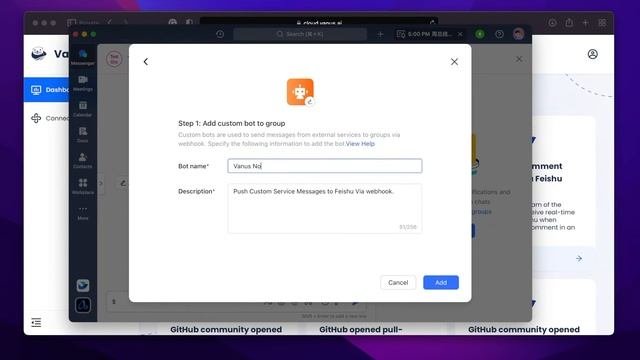Open the Feishu user profile avatar
The image size is (640, 360).
(518, 34)
